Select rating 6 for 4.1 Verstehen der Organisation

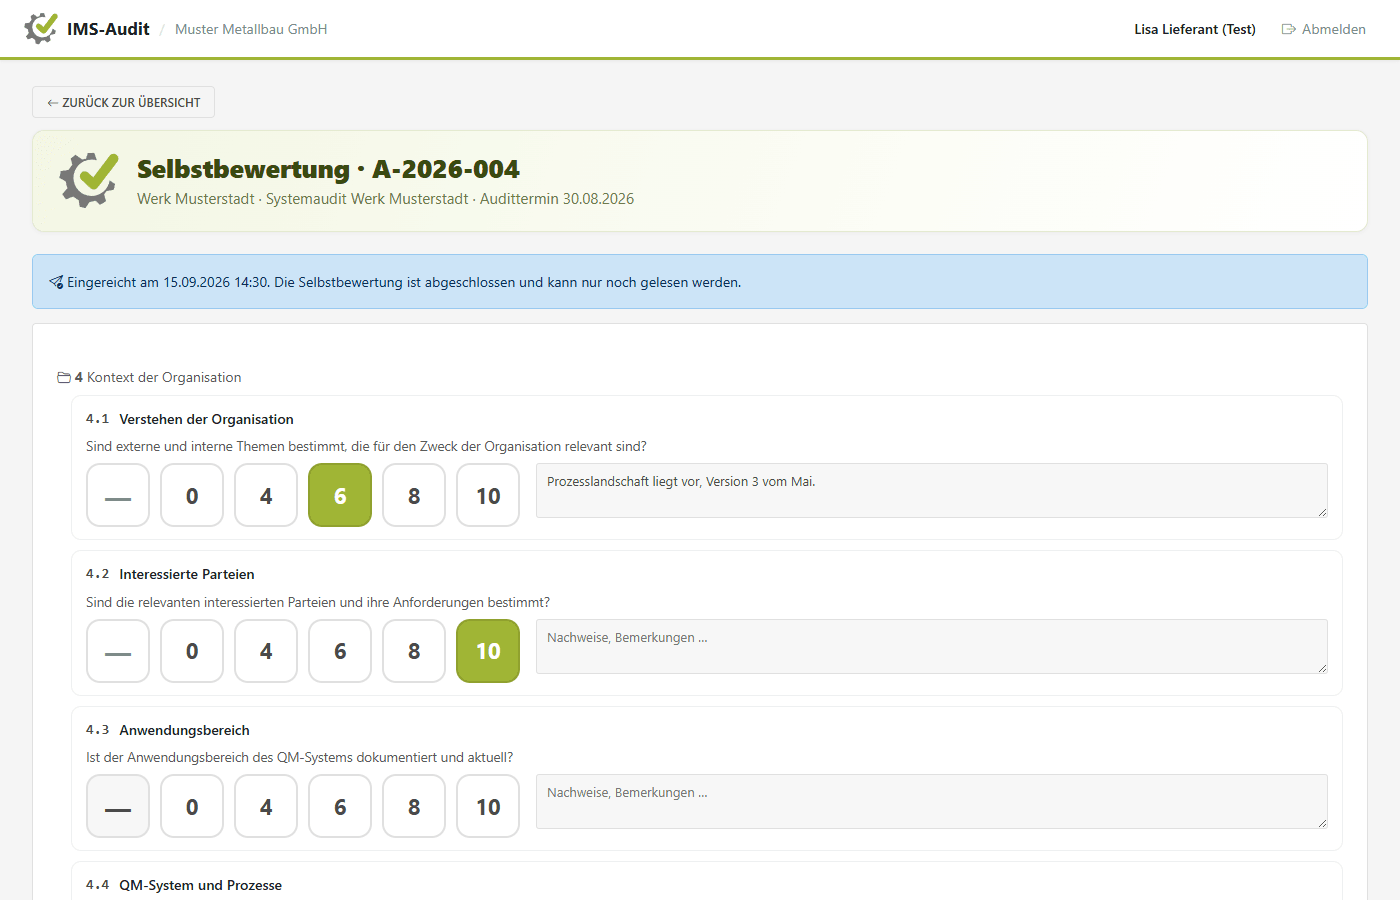pos(340,495)
